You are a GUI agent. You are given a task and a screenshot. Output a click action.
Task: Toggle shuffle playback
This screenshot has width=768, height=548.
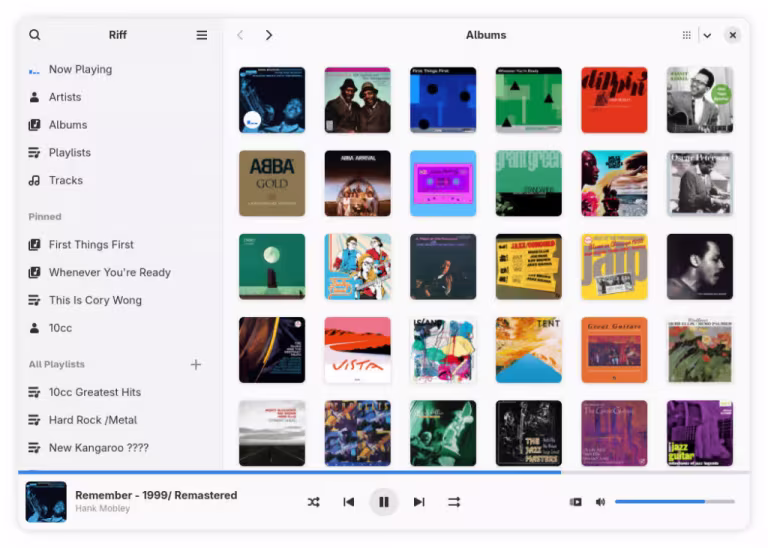point(313,502)
